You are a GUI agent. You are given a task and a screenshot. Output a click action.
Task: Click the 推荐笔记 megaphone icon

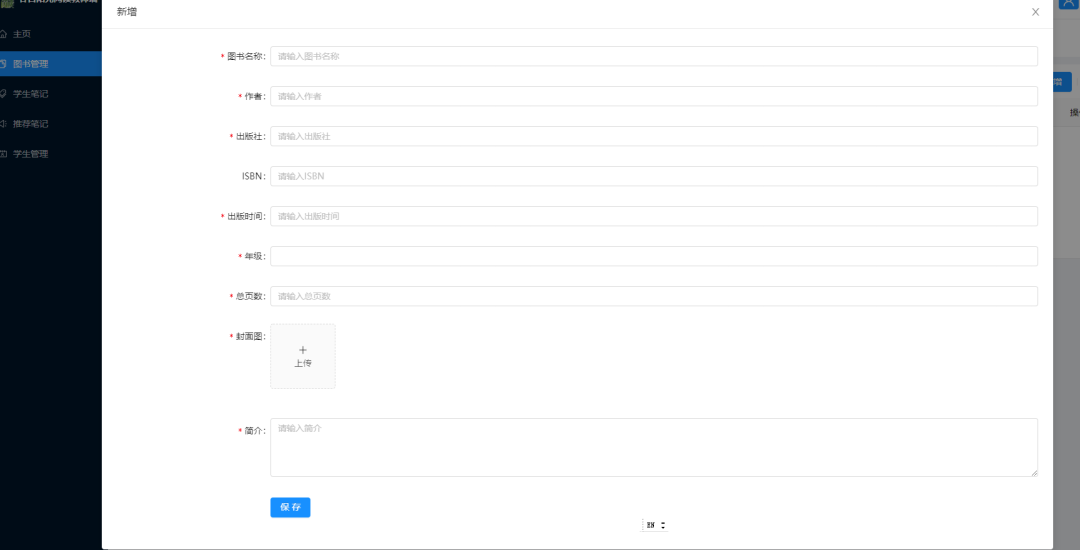click(3, 124)
